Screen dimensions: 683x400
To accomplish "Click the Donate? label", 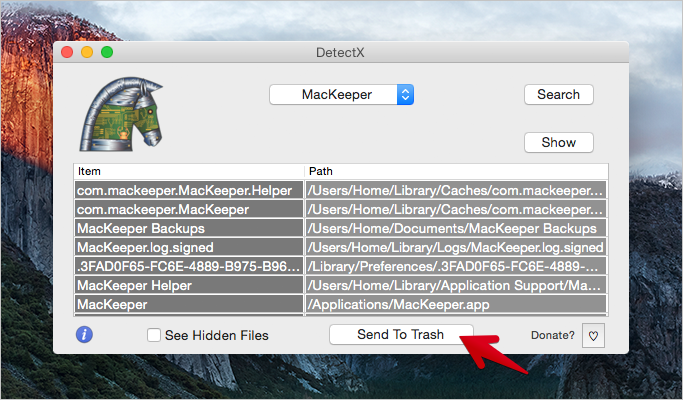I will pyautogui.click(x=553, y=335).
